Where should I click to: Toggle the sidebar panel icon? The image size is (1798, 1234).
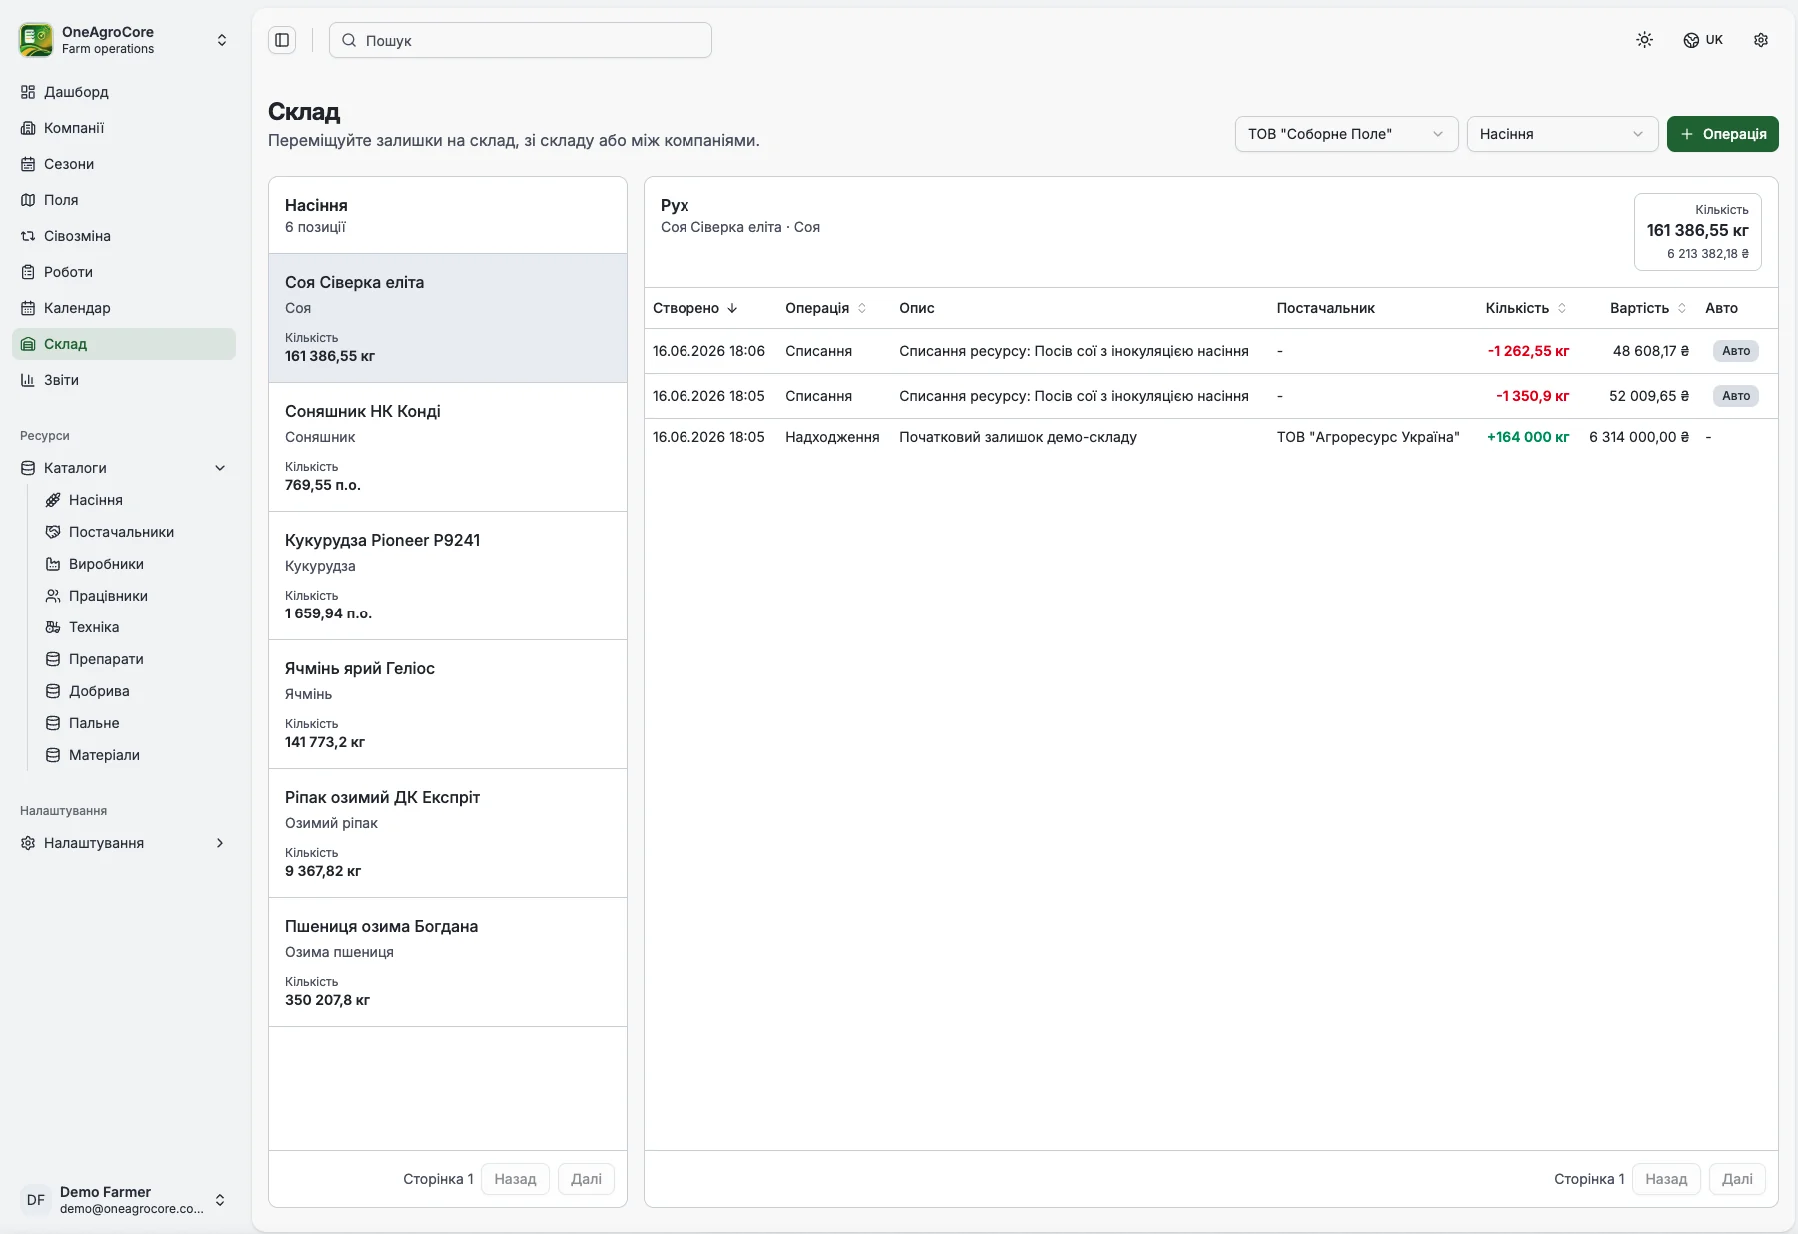282,40
